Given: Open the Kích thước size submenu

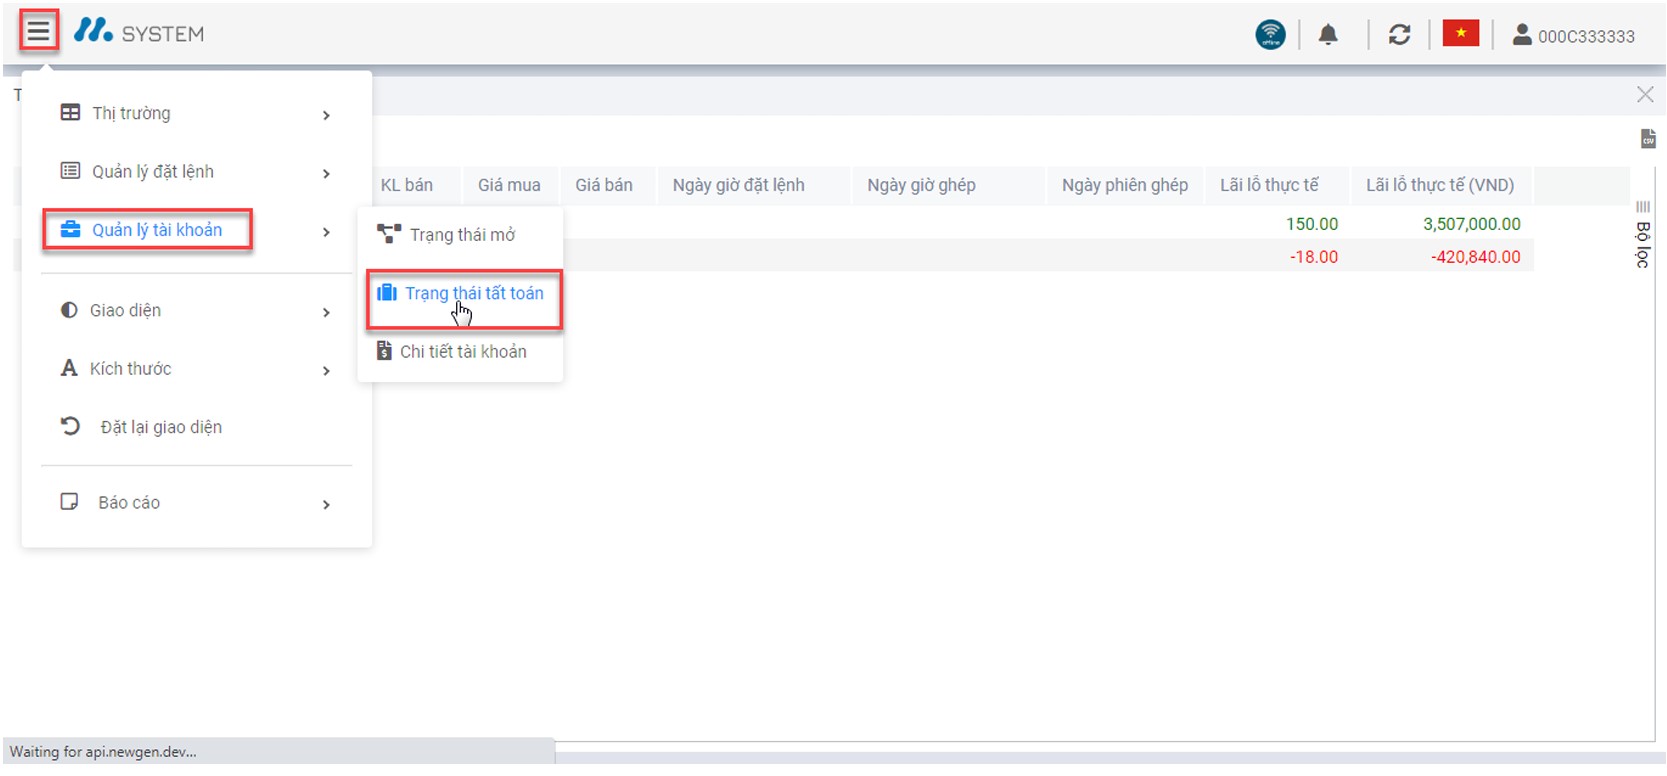Looking at the screenshot, I should (196, 369).
